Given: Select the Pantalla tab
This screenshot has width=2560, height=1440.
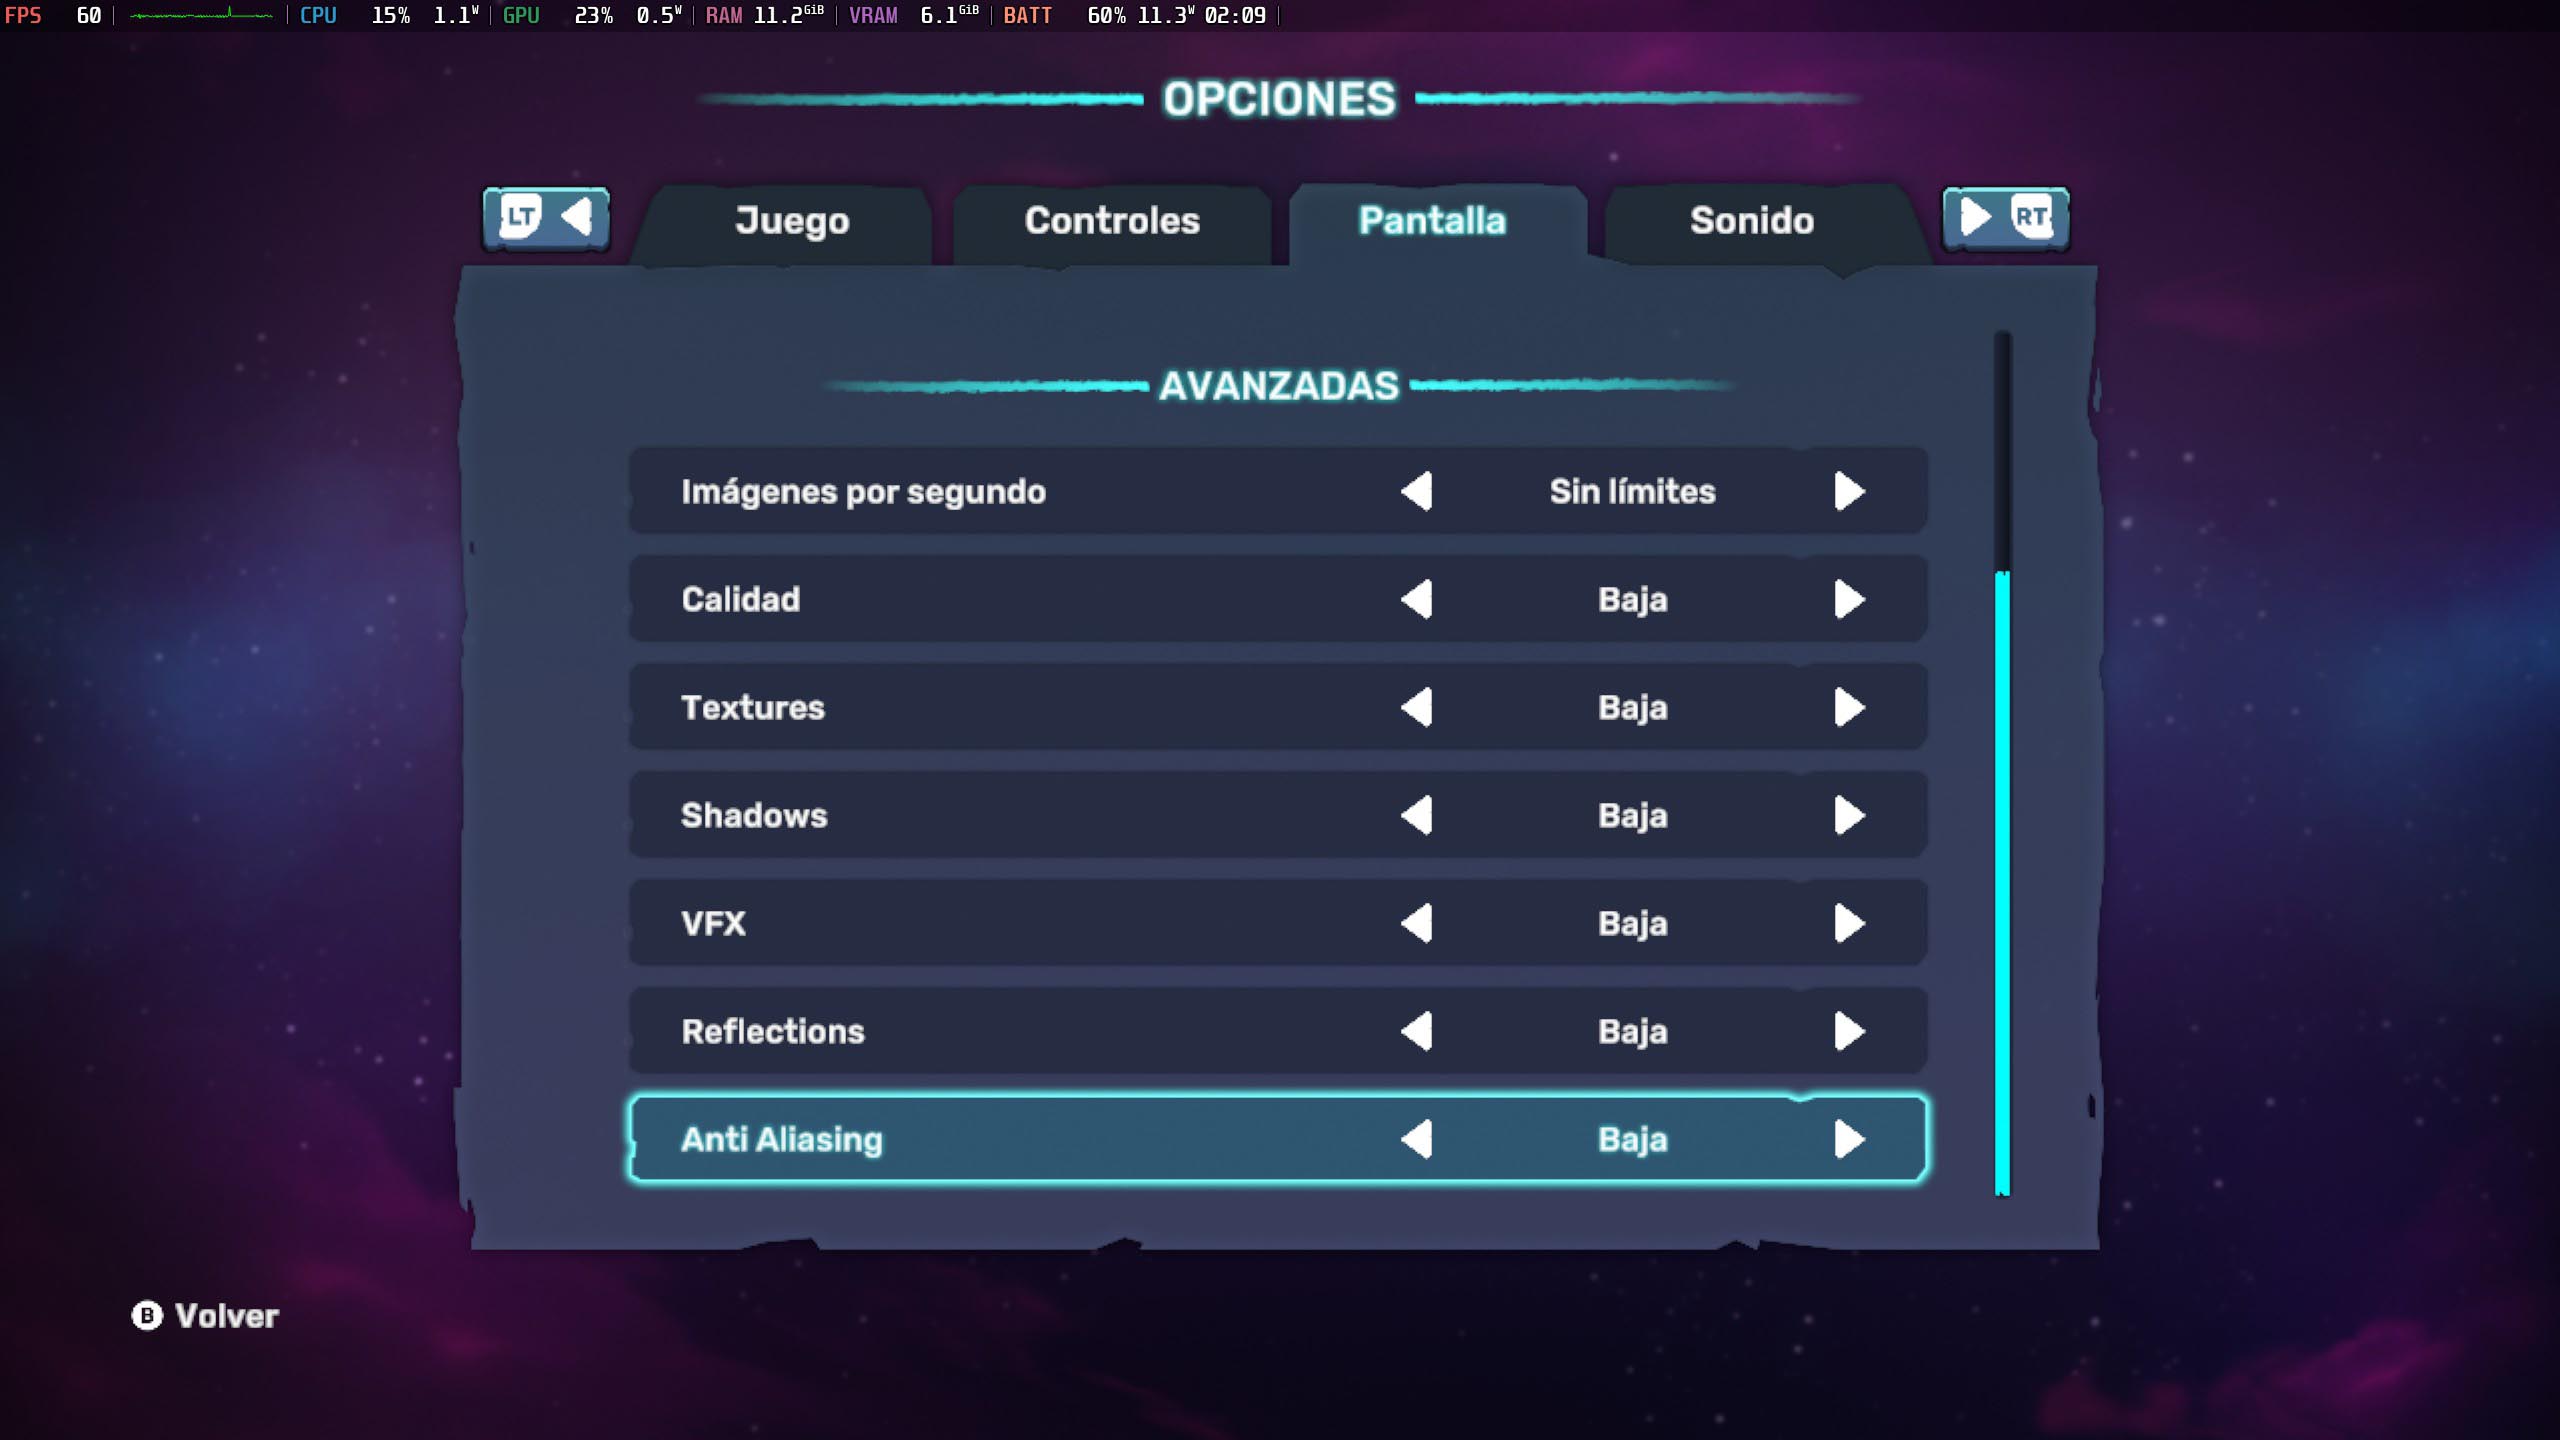Looking at the screenshot, I should 1433,220.
